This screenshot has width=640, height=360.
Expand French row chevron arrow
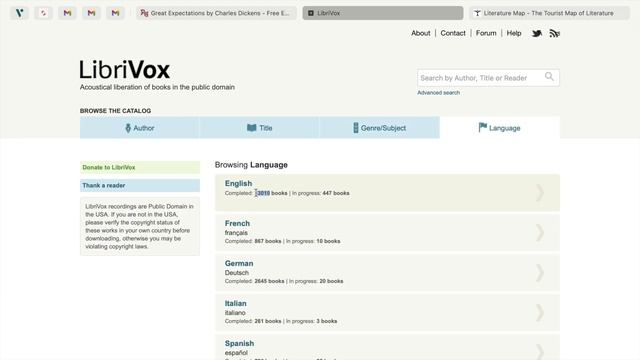pos(540,233)
